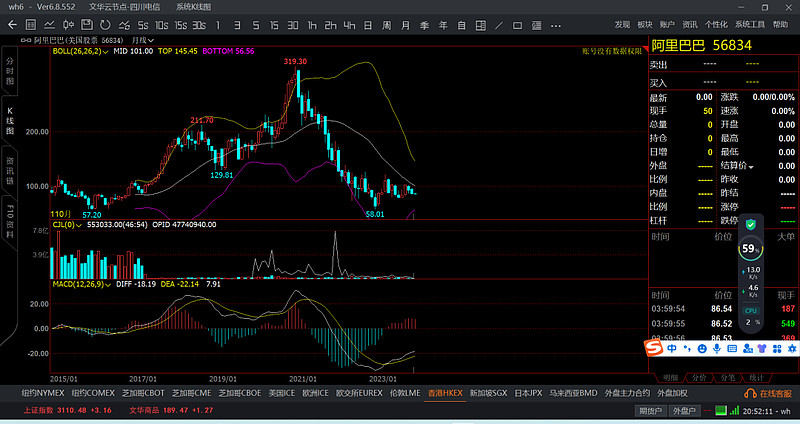800x424 pixels.
Task: Switch to time-sharing line chart icon
Action: coord(49,25)
